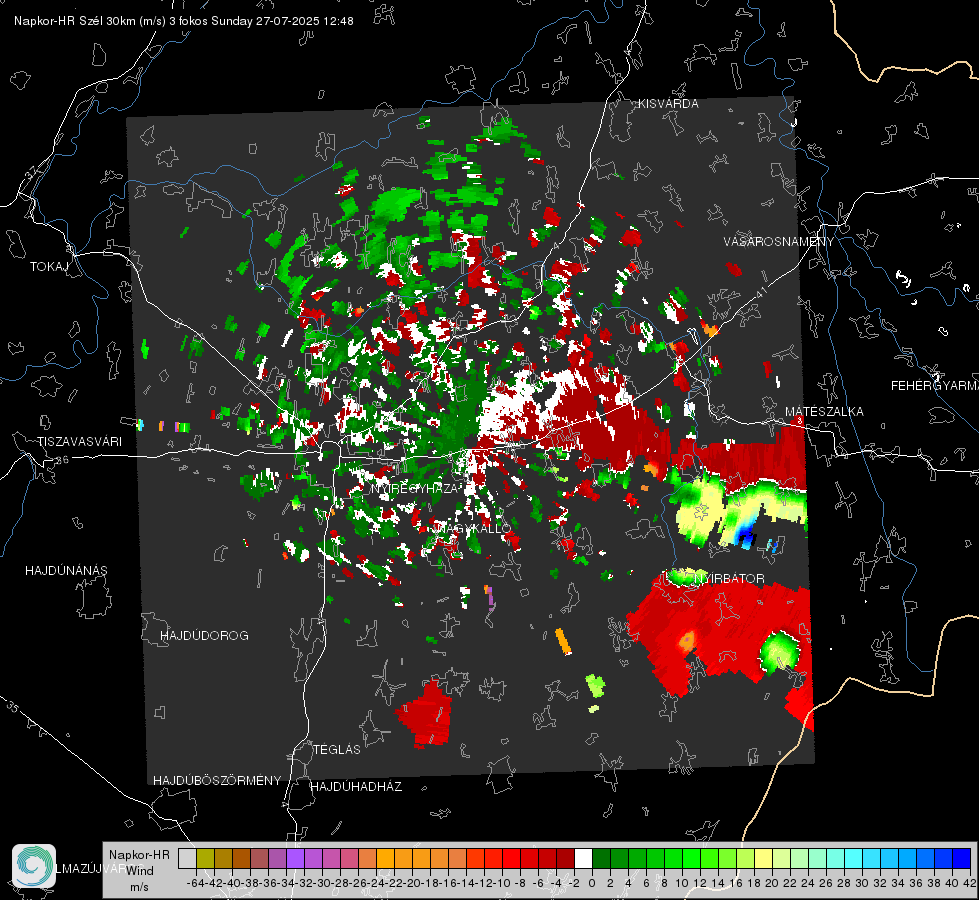
Task: Click the KISVÁRDA city label
Action: click(668, 104)
